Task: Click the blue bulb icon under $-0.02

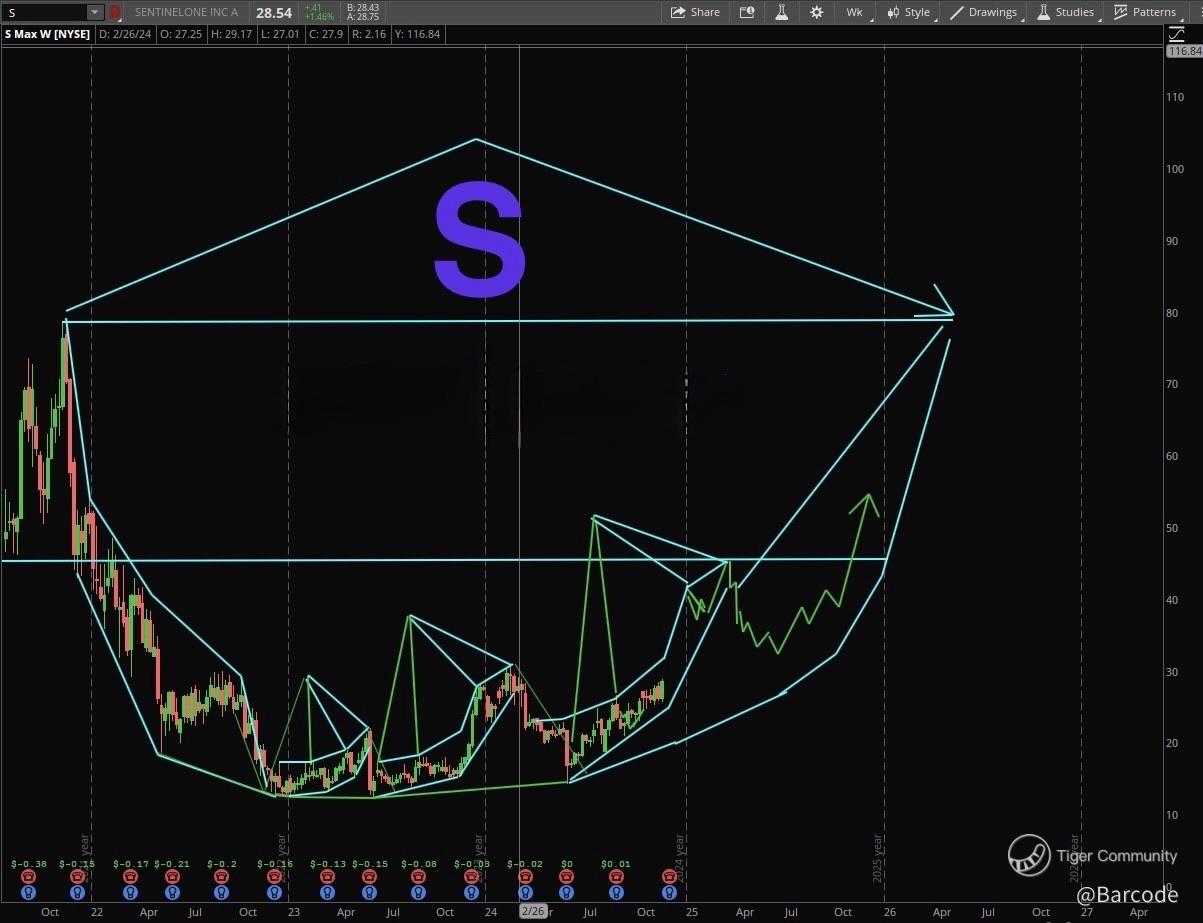Action: (x=523, y=891)
